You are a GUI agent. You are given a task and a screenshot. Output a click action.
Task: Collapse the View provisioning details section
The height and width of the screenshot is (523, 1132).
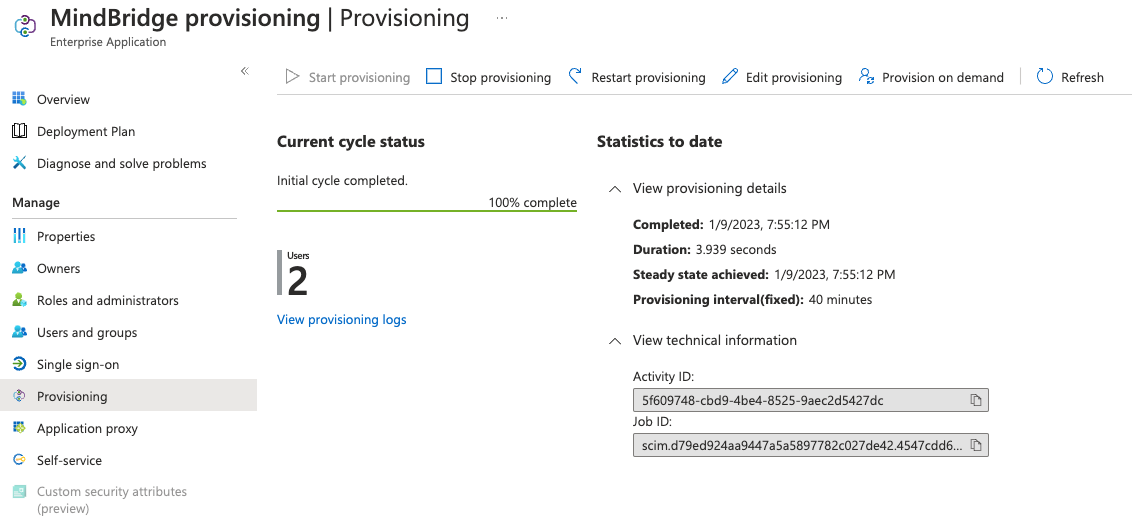point(615,189)
